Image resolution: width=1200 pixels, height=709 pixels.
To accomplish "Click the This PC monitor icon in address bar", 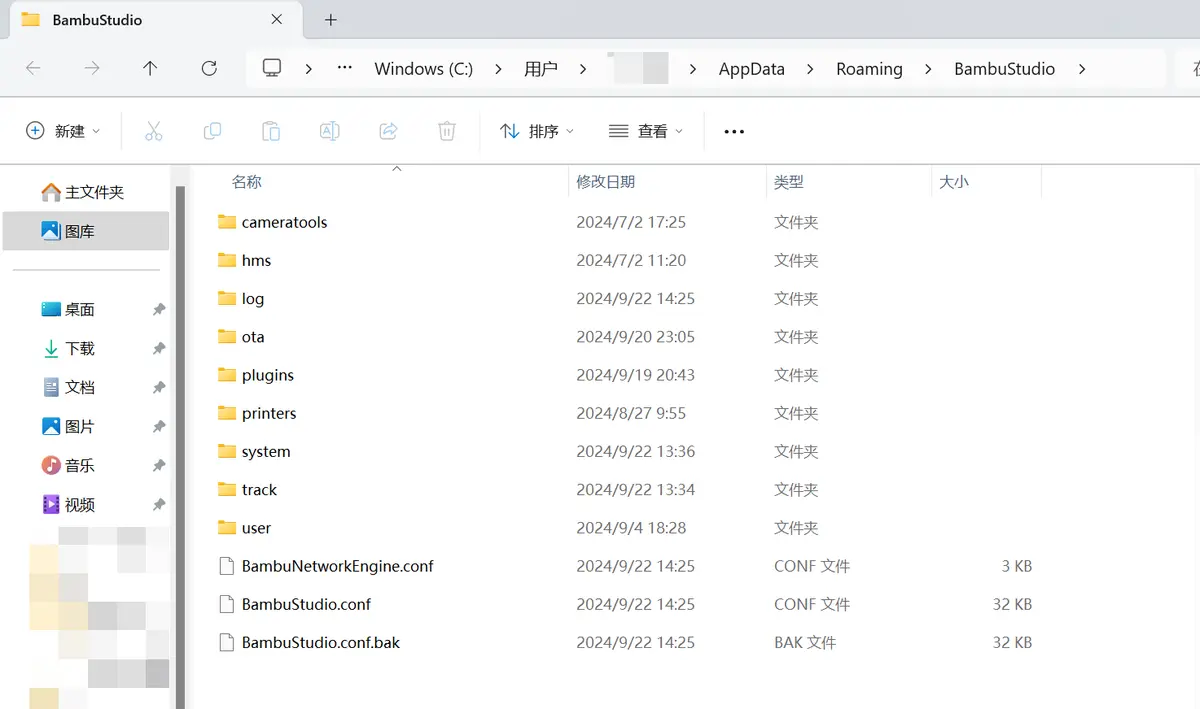I will coord(272,68).
